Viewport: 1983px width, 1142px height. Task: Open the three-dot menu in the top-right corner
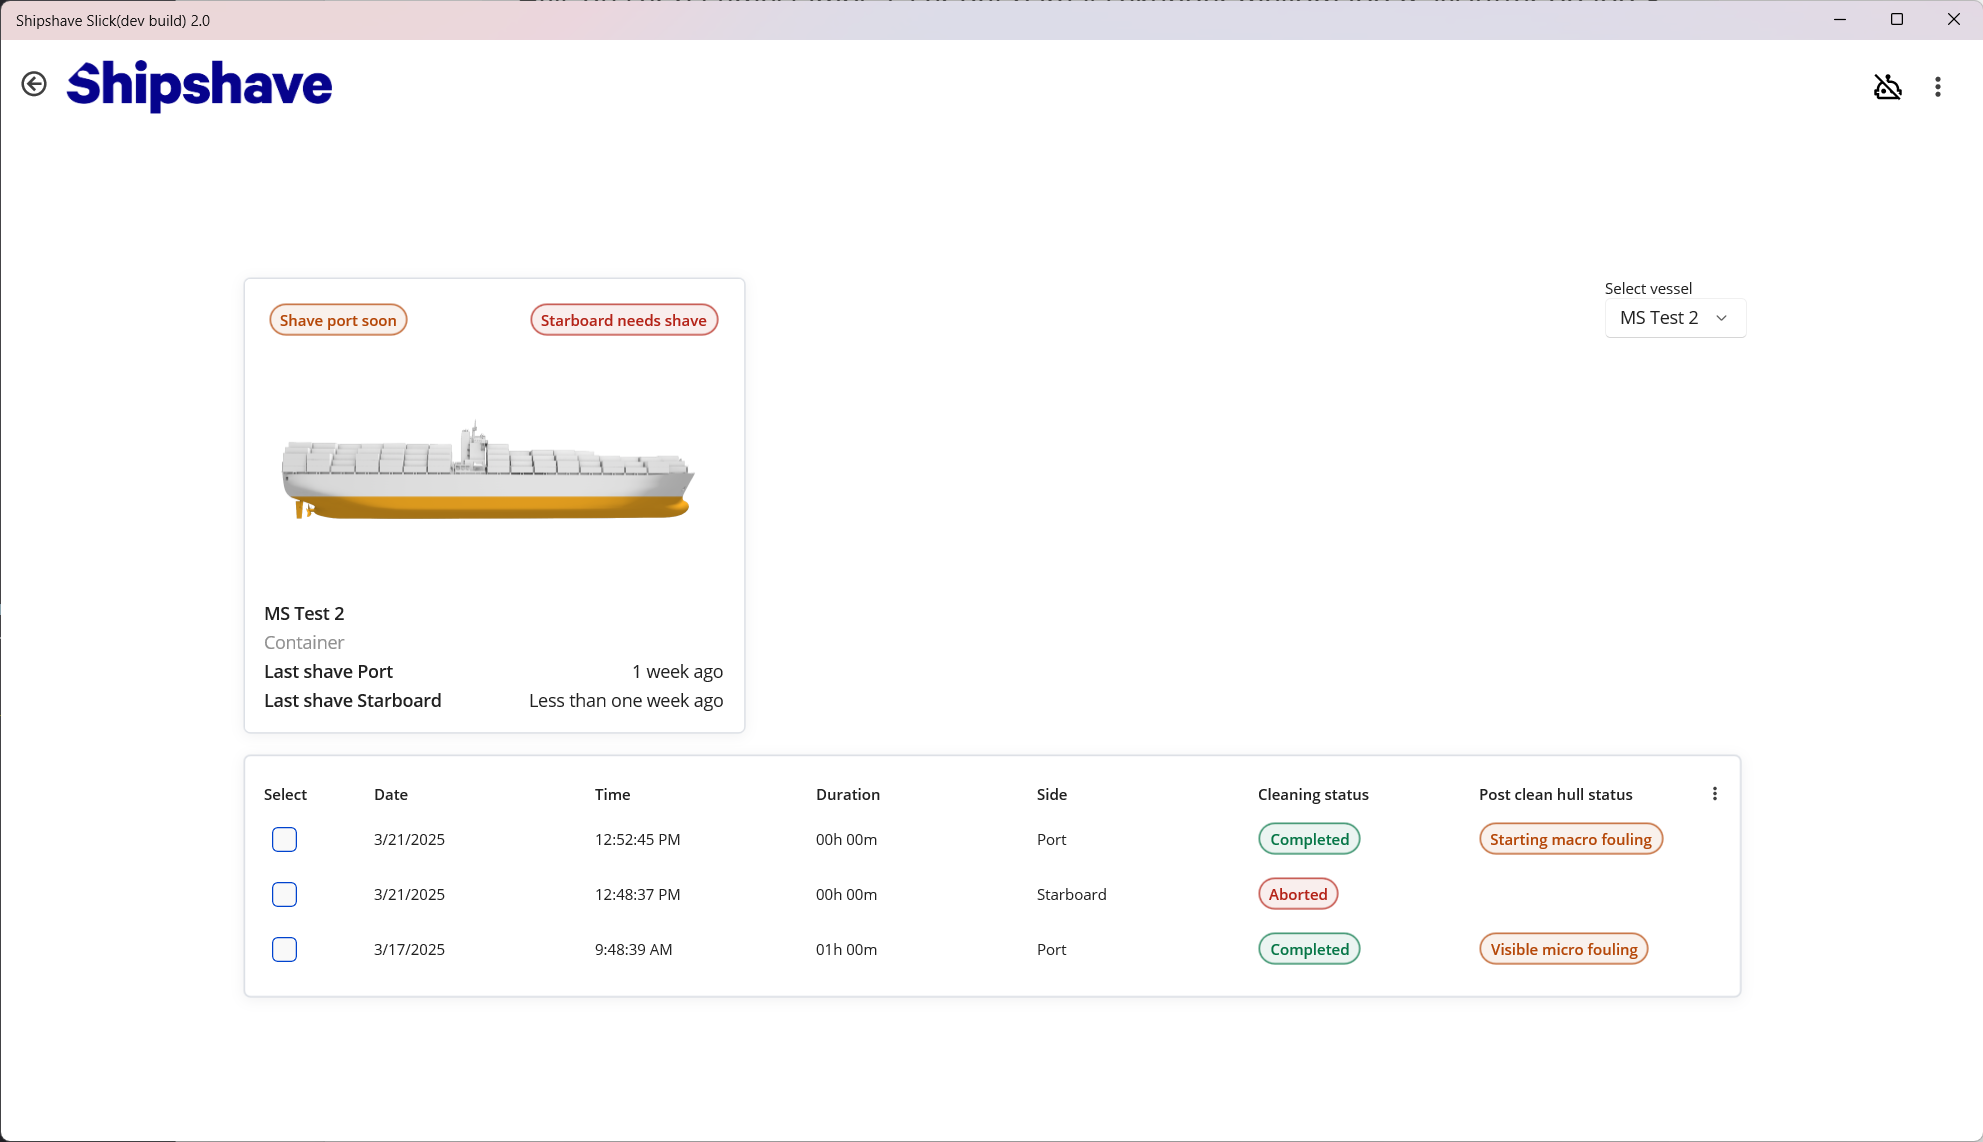(1936, 87)
